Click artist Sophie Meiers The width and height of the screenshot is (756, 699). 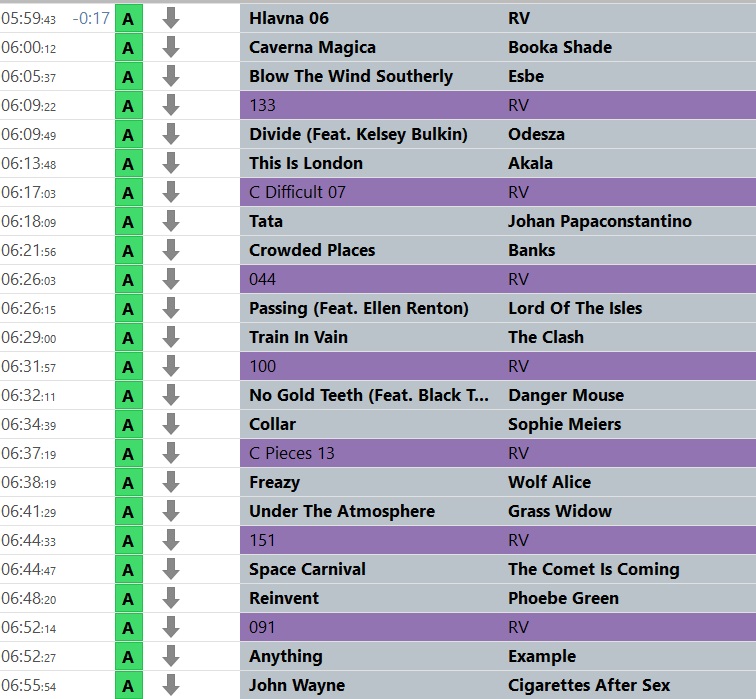tap(565, 424)
